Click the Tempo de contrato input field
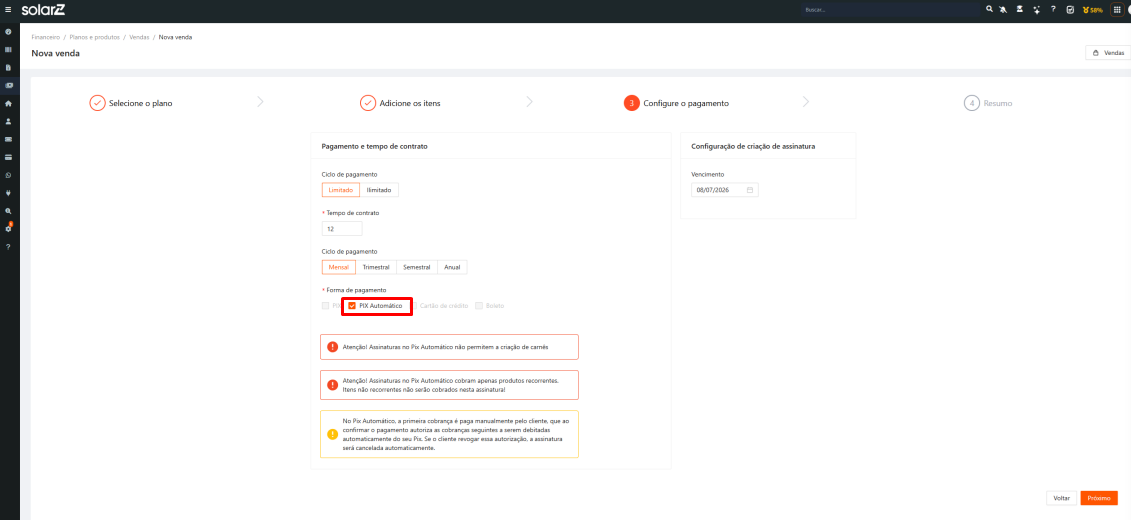The image size is (1131, 520). (342, 229)
